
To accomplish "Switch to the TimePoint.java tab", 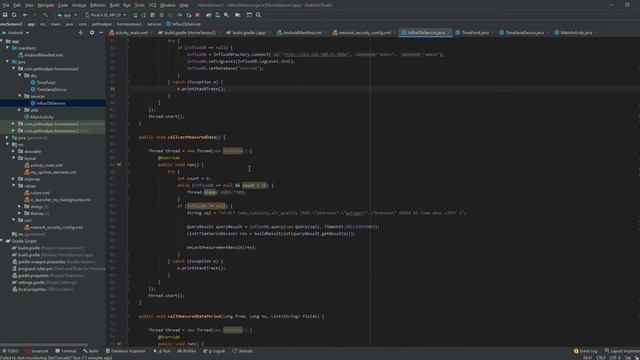I will pyautogui.click(x=474, y=33).
